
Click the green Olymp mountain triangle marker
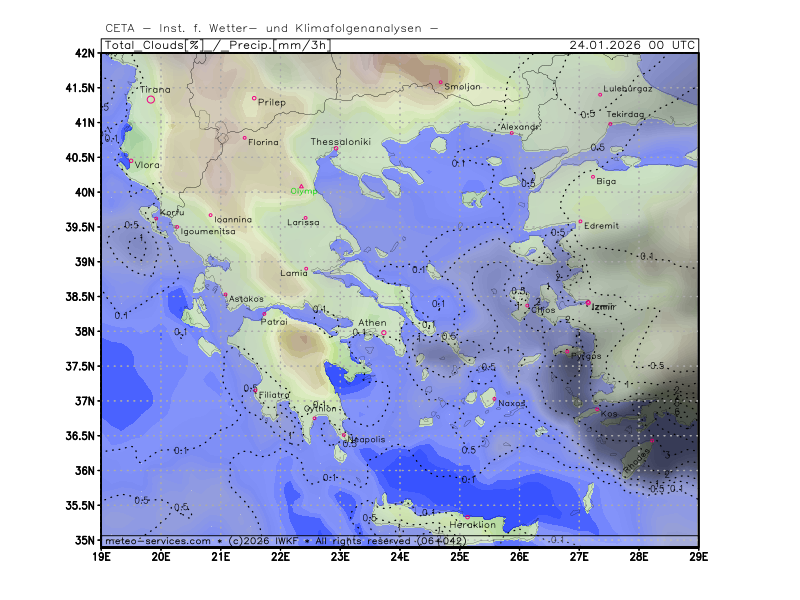pos(301,186)
